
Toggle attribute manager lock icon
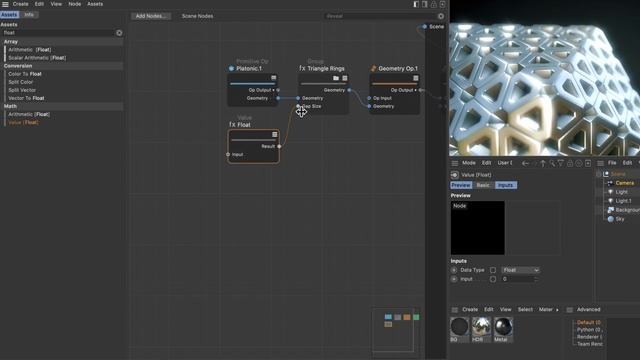point(570,163)
